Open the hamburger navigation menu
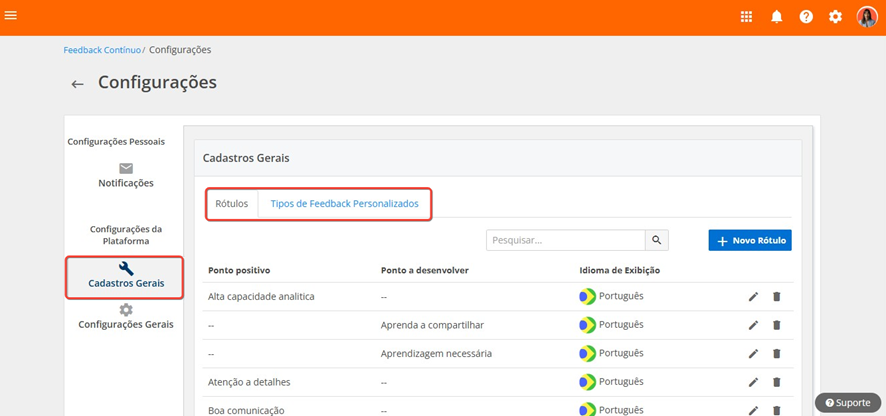The width and height of the screenshot is (886, 416). click(10, 15)
